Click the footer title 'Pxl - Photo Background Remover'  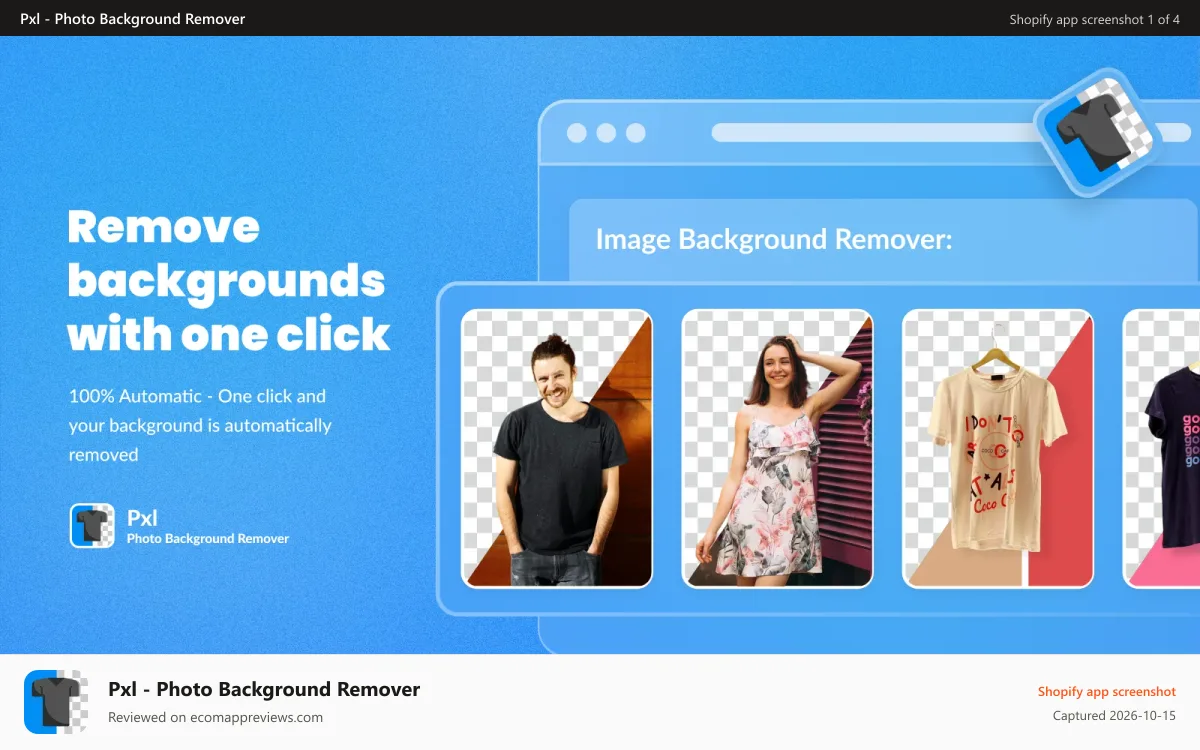[264, 689]
